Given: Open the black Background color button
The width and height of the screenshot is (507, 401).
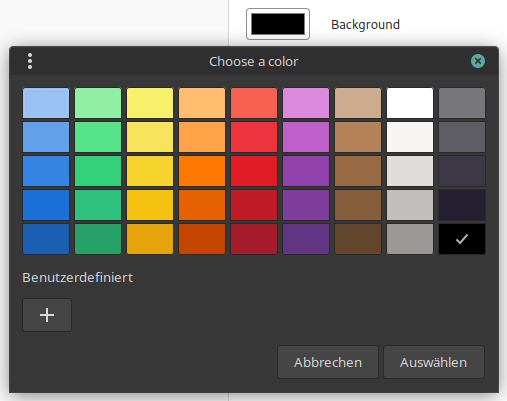Looking at the screenshot, I should pyautogui.click(x=278, y=24).
